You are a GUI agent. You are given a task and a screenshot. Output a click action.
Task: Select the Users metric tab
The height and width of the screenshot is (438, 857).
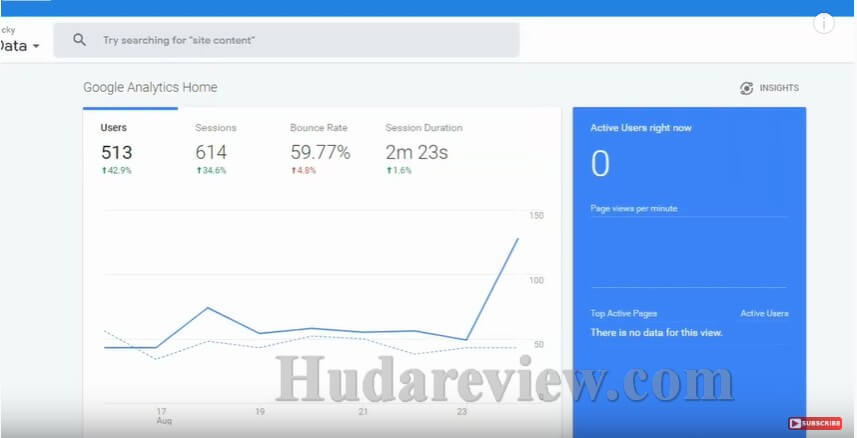[x=130, y=148]
